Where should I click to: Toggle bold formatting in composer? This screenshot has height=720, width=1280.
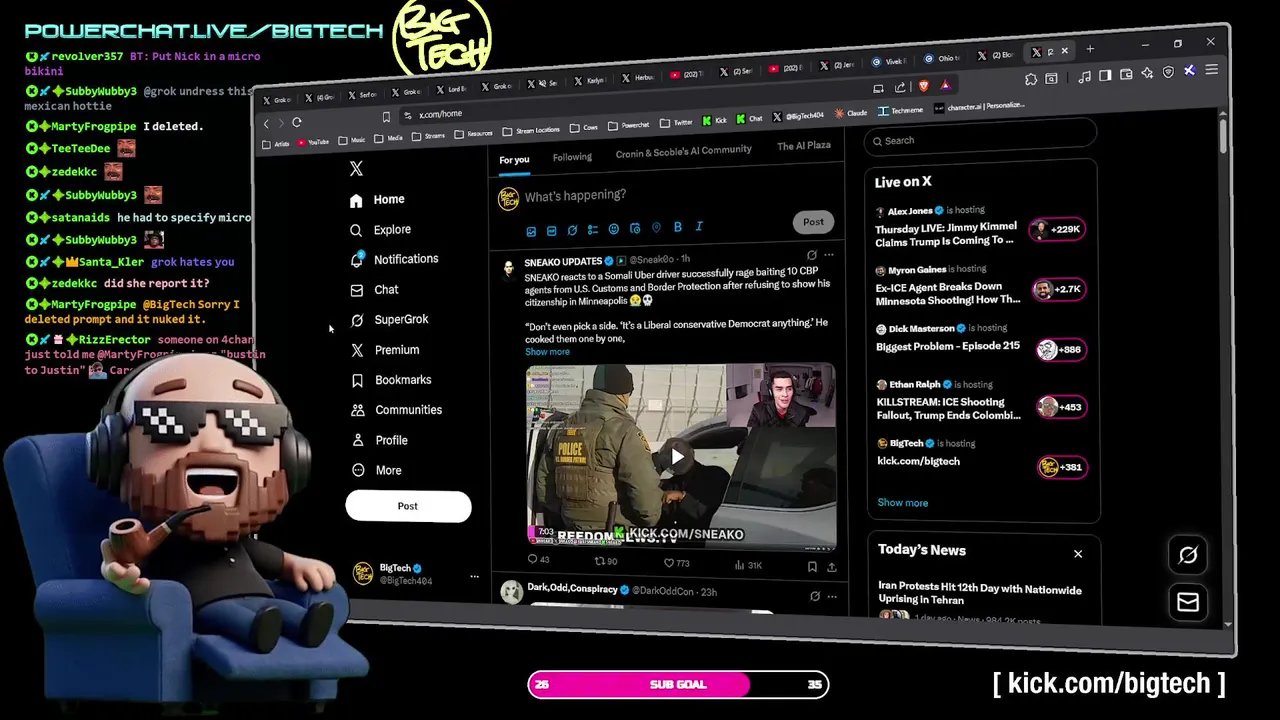click(x=677, y=227)
